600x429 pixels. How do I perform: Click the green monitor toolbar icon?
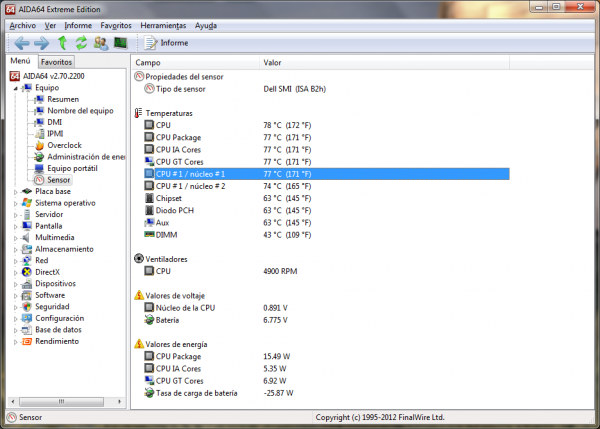tap(121, 43)
